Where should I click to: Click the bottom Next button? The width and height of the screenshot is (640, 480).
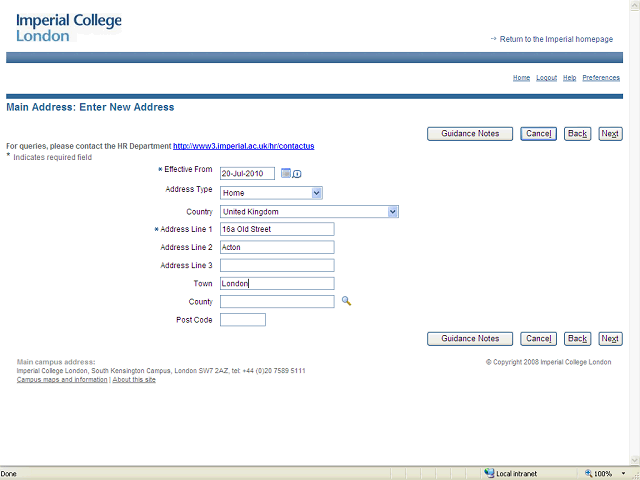[610, 339]
